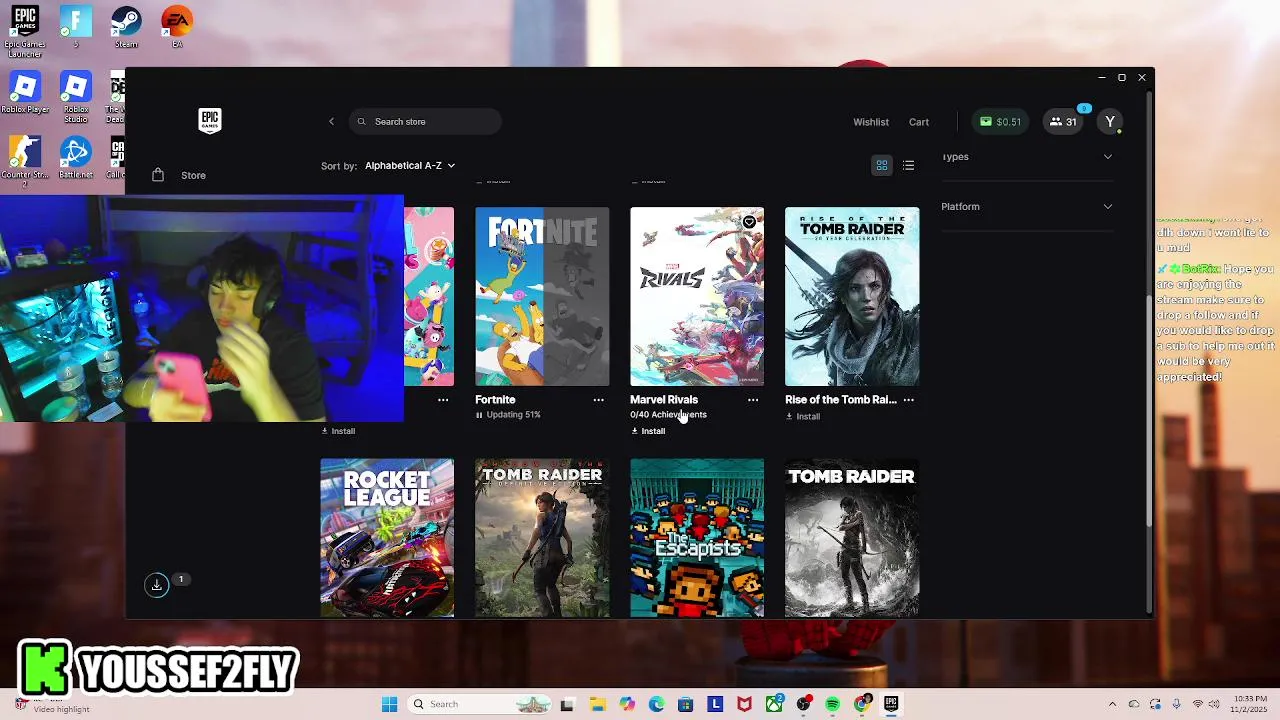1280x720 pixels.
Task: Open Spotify from the taskbar
Action: pyautogui.click(x=833, y=704)
